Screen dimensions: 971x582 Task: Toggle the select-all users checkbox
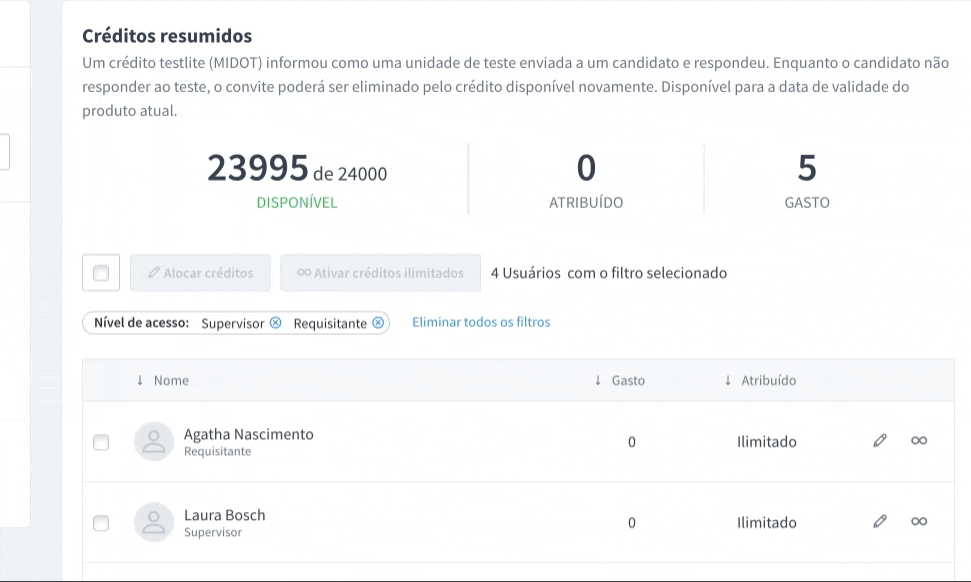pos(101,273)
